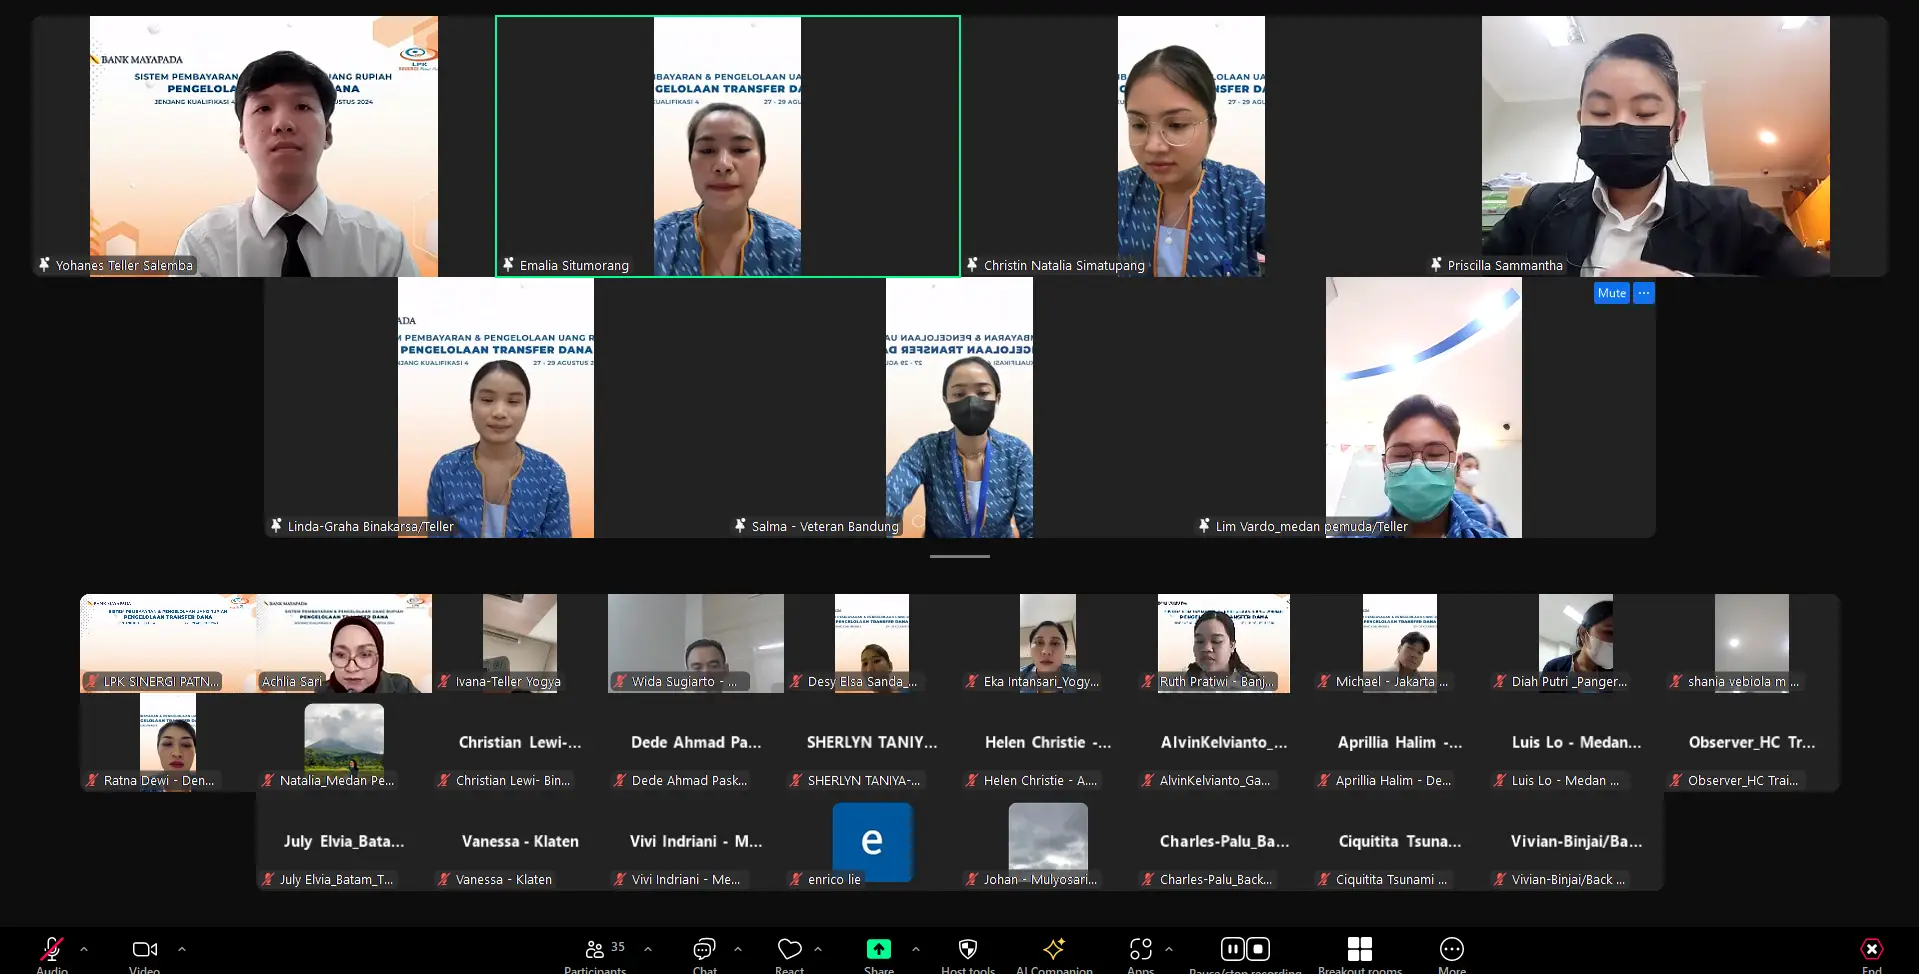Open Host tools shield icon
1919x974 pixels.
(967, 950)
